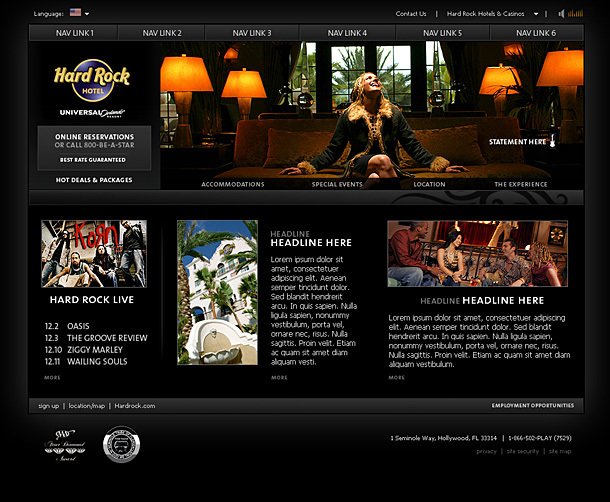Click More under lounge photo article
This screenshot has height=502, width=610.
[x=396, y=377]
